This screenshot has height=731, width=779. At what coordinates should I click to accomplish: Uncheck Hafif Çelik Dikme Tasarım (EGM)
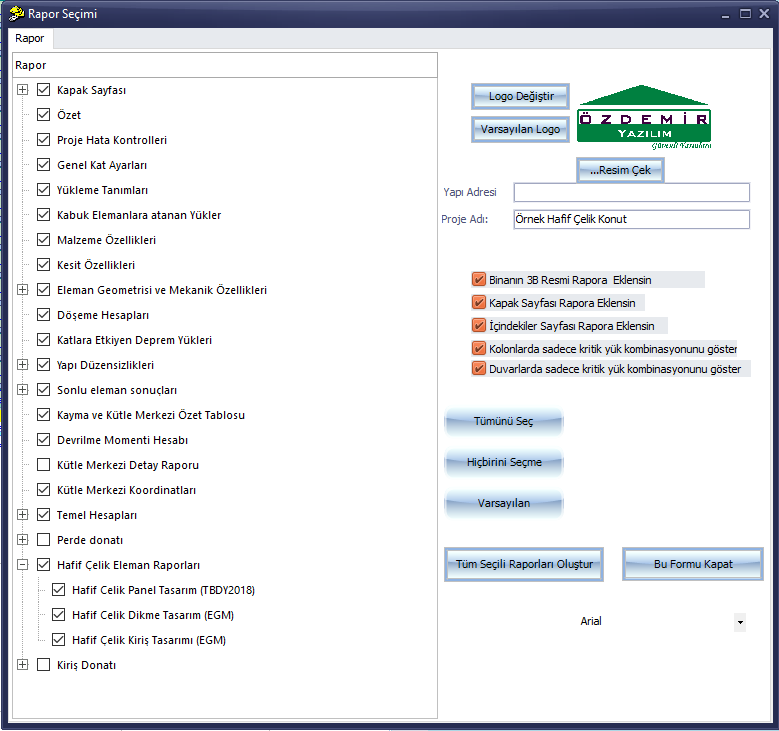point(59,615)
